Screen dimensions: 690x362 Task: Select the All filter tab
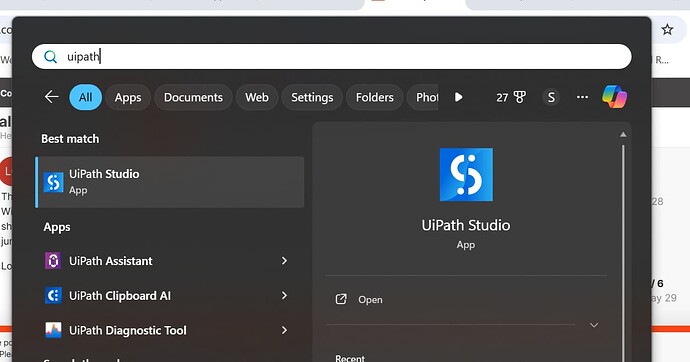(x=85, y=97)
